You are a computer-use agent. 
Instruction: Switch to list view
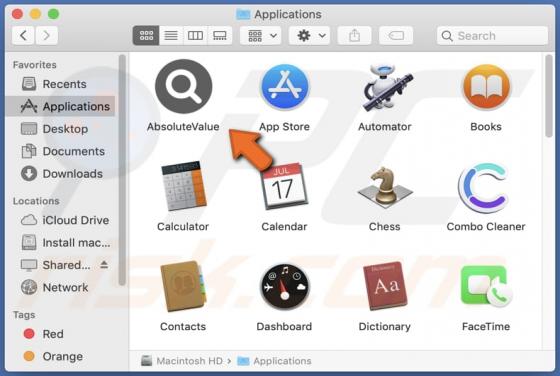click(x=171, y=35)
